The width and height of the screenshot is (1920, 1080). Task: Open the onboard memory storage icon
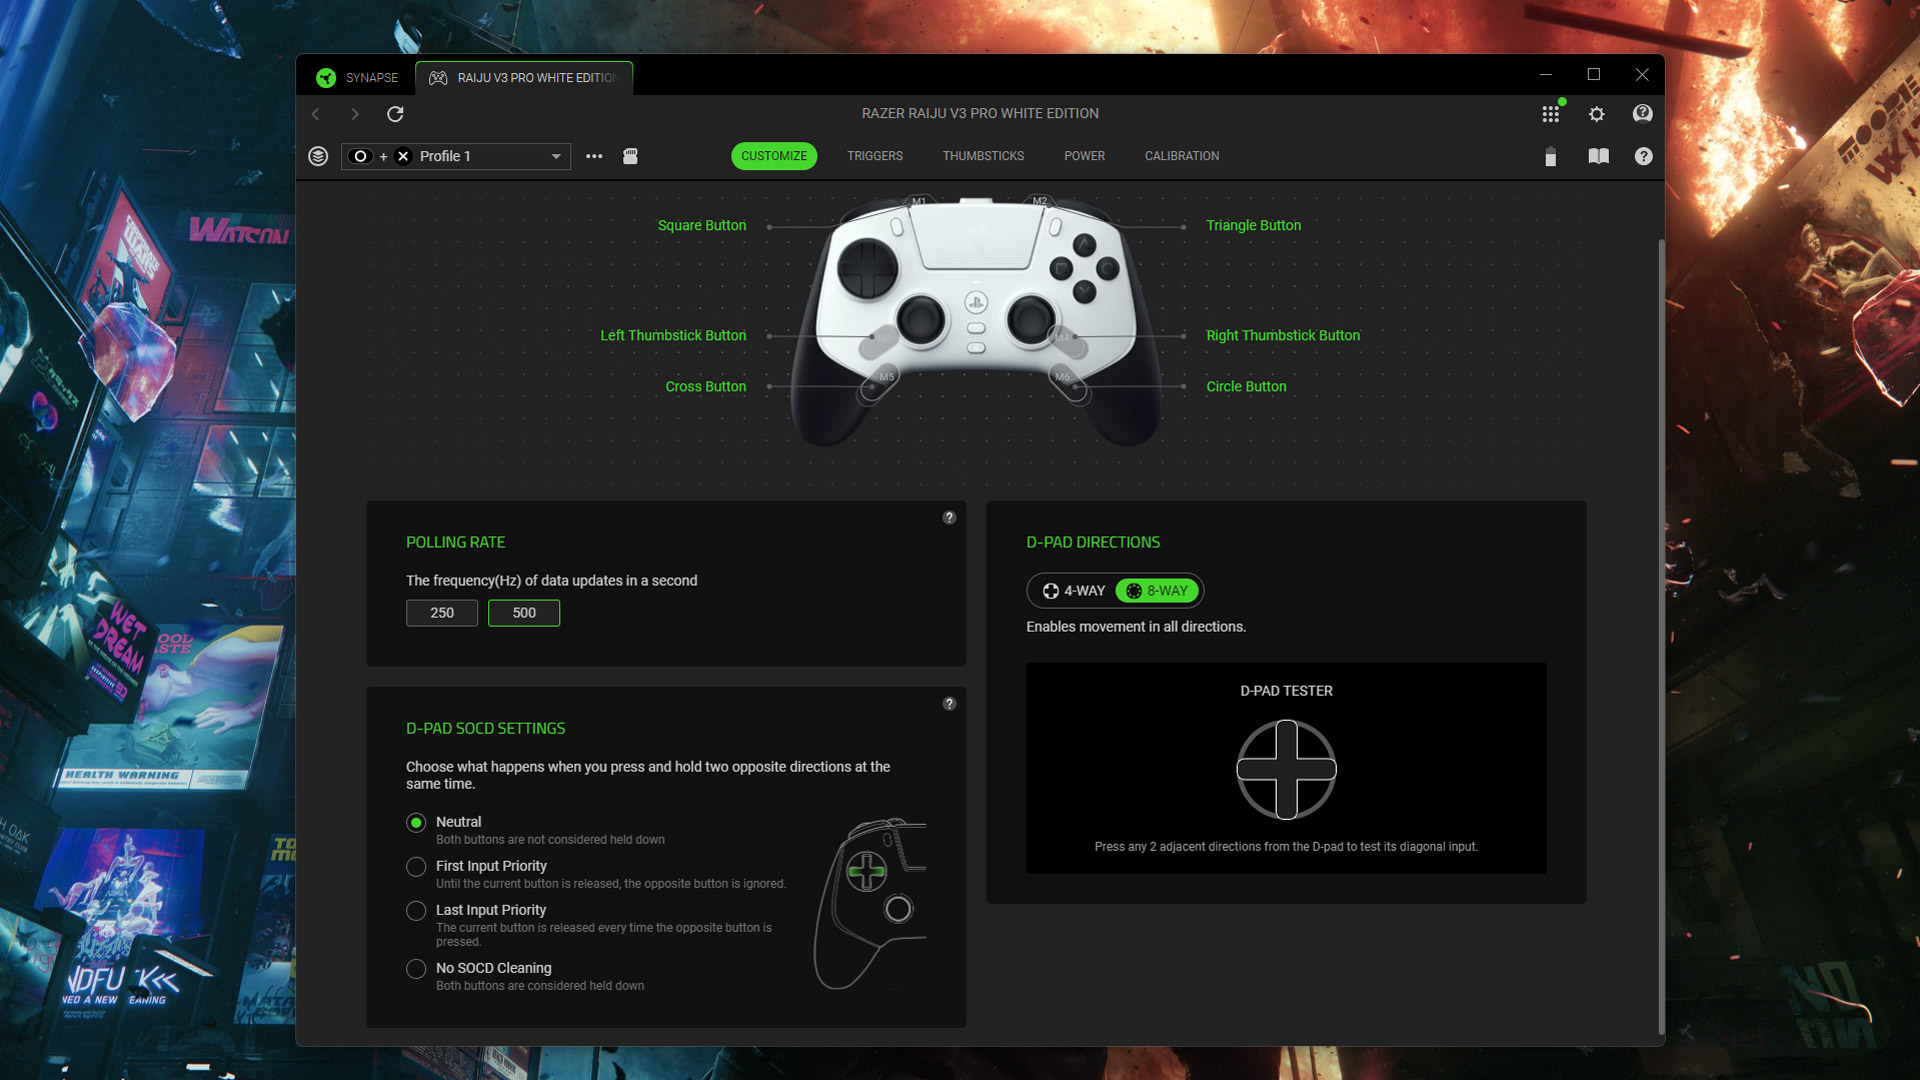(x=630, y=156)
